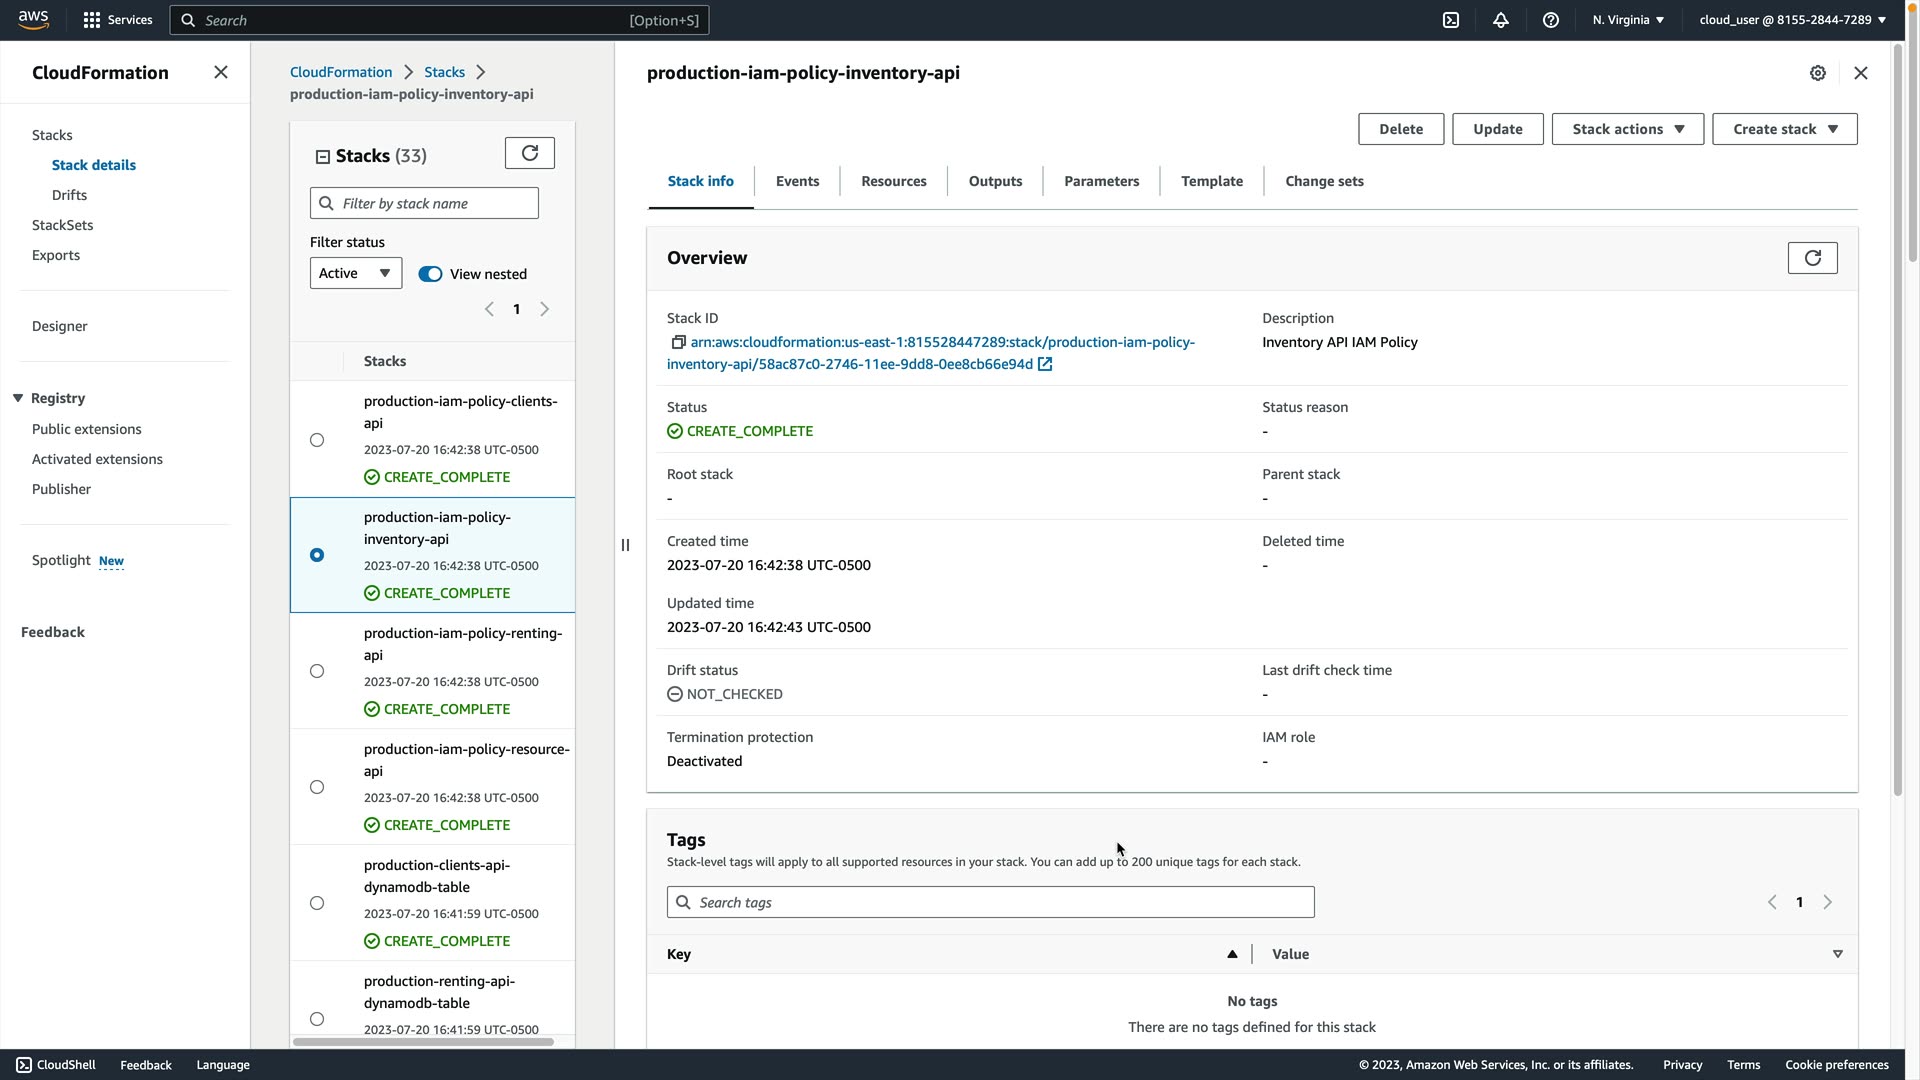1920x1080 pixels.
Task: Switch to the Template tab
Action: 1211,181
